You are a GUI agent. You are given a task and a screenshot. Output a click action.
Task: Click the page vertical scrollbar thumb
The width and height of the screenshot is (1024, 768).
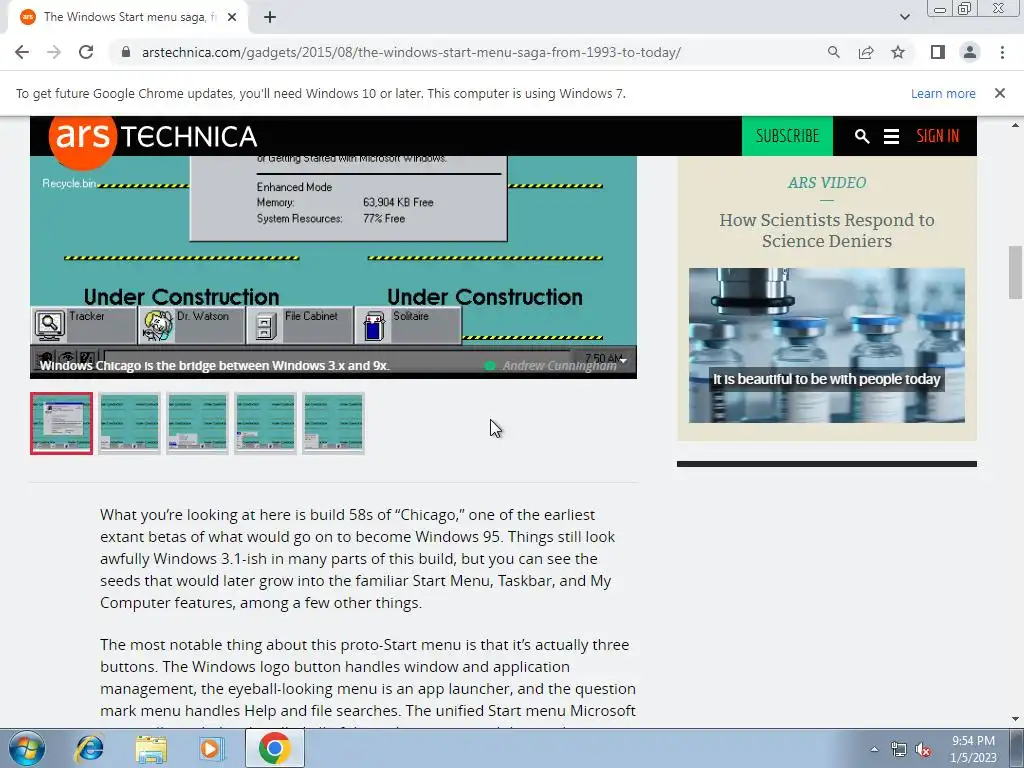(1015, 272)
